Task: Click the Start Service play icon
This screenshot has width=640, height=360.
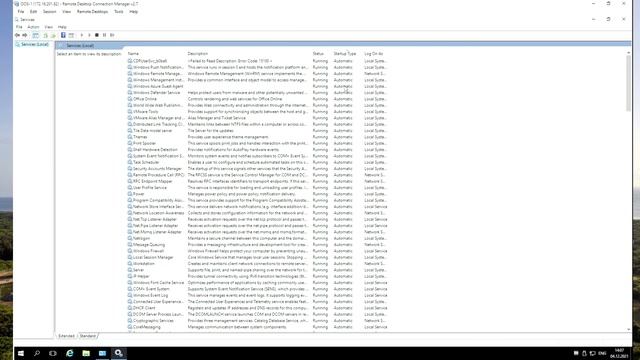Action: click(82, 35)
